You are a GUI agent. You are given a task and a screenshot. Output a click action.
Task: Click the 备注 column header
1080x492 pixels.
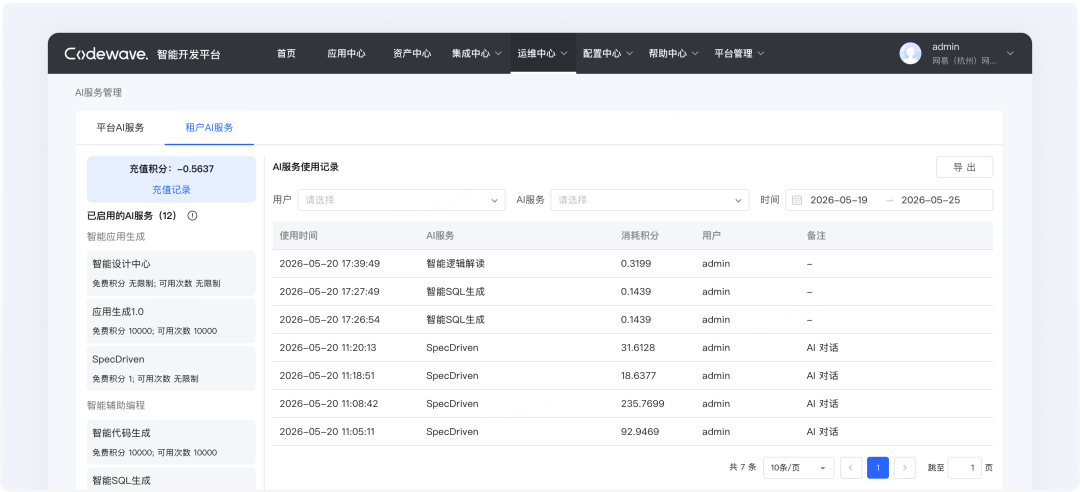pyautogui.click(x=816, y=236)
